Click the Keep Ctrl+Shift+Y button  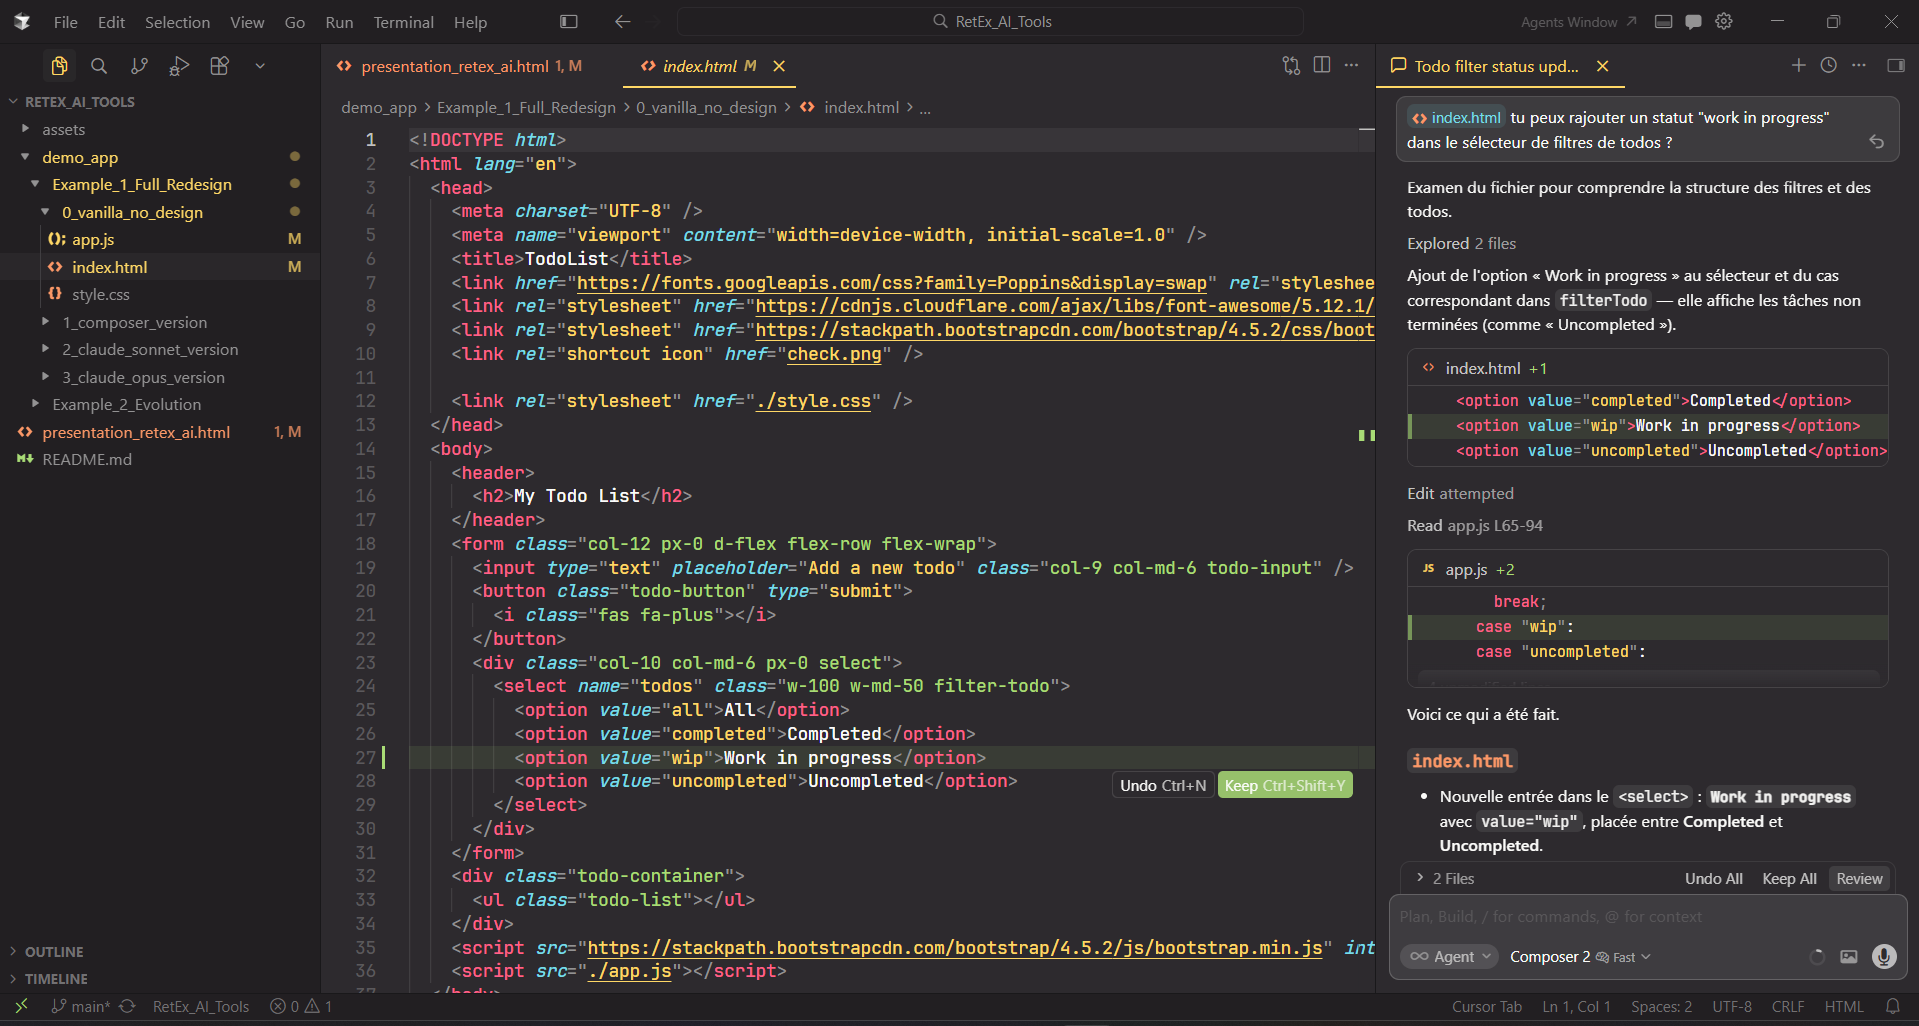1284,785
